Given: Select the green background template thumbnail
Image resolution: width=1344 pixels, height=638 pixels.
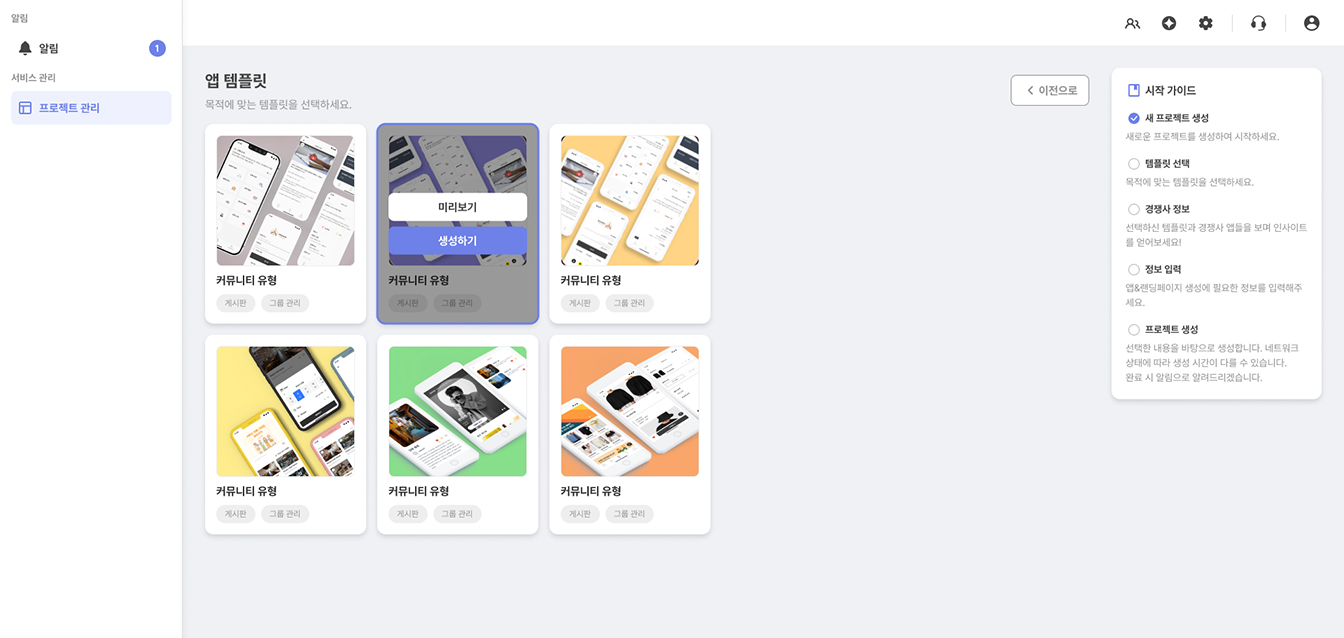Looking at the screenshot, I should (x=458, y=411).
